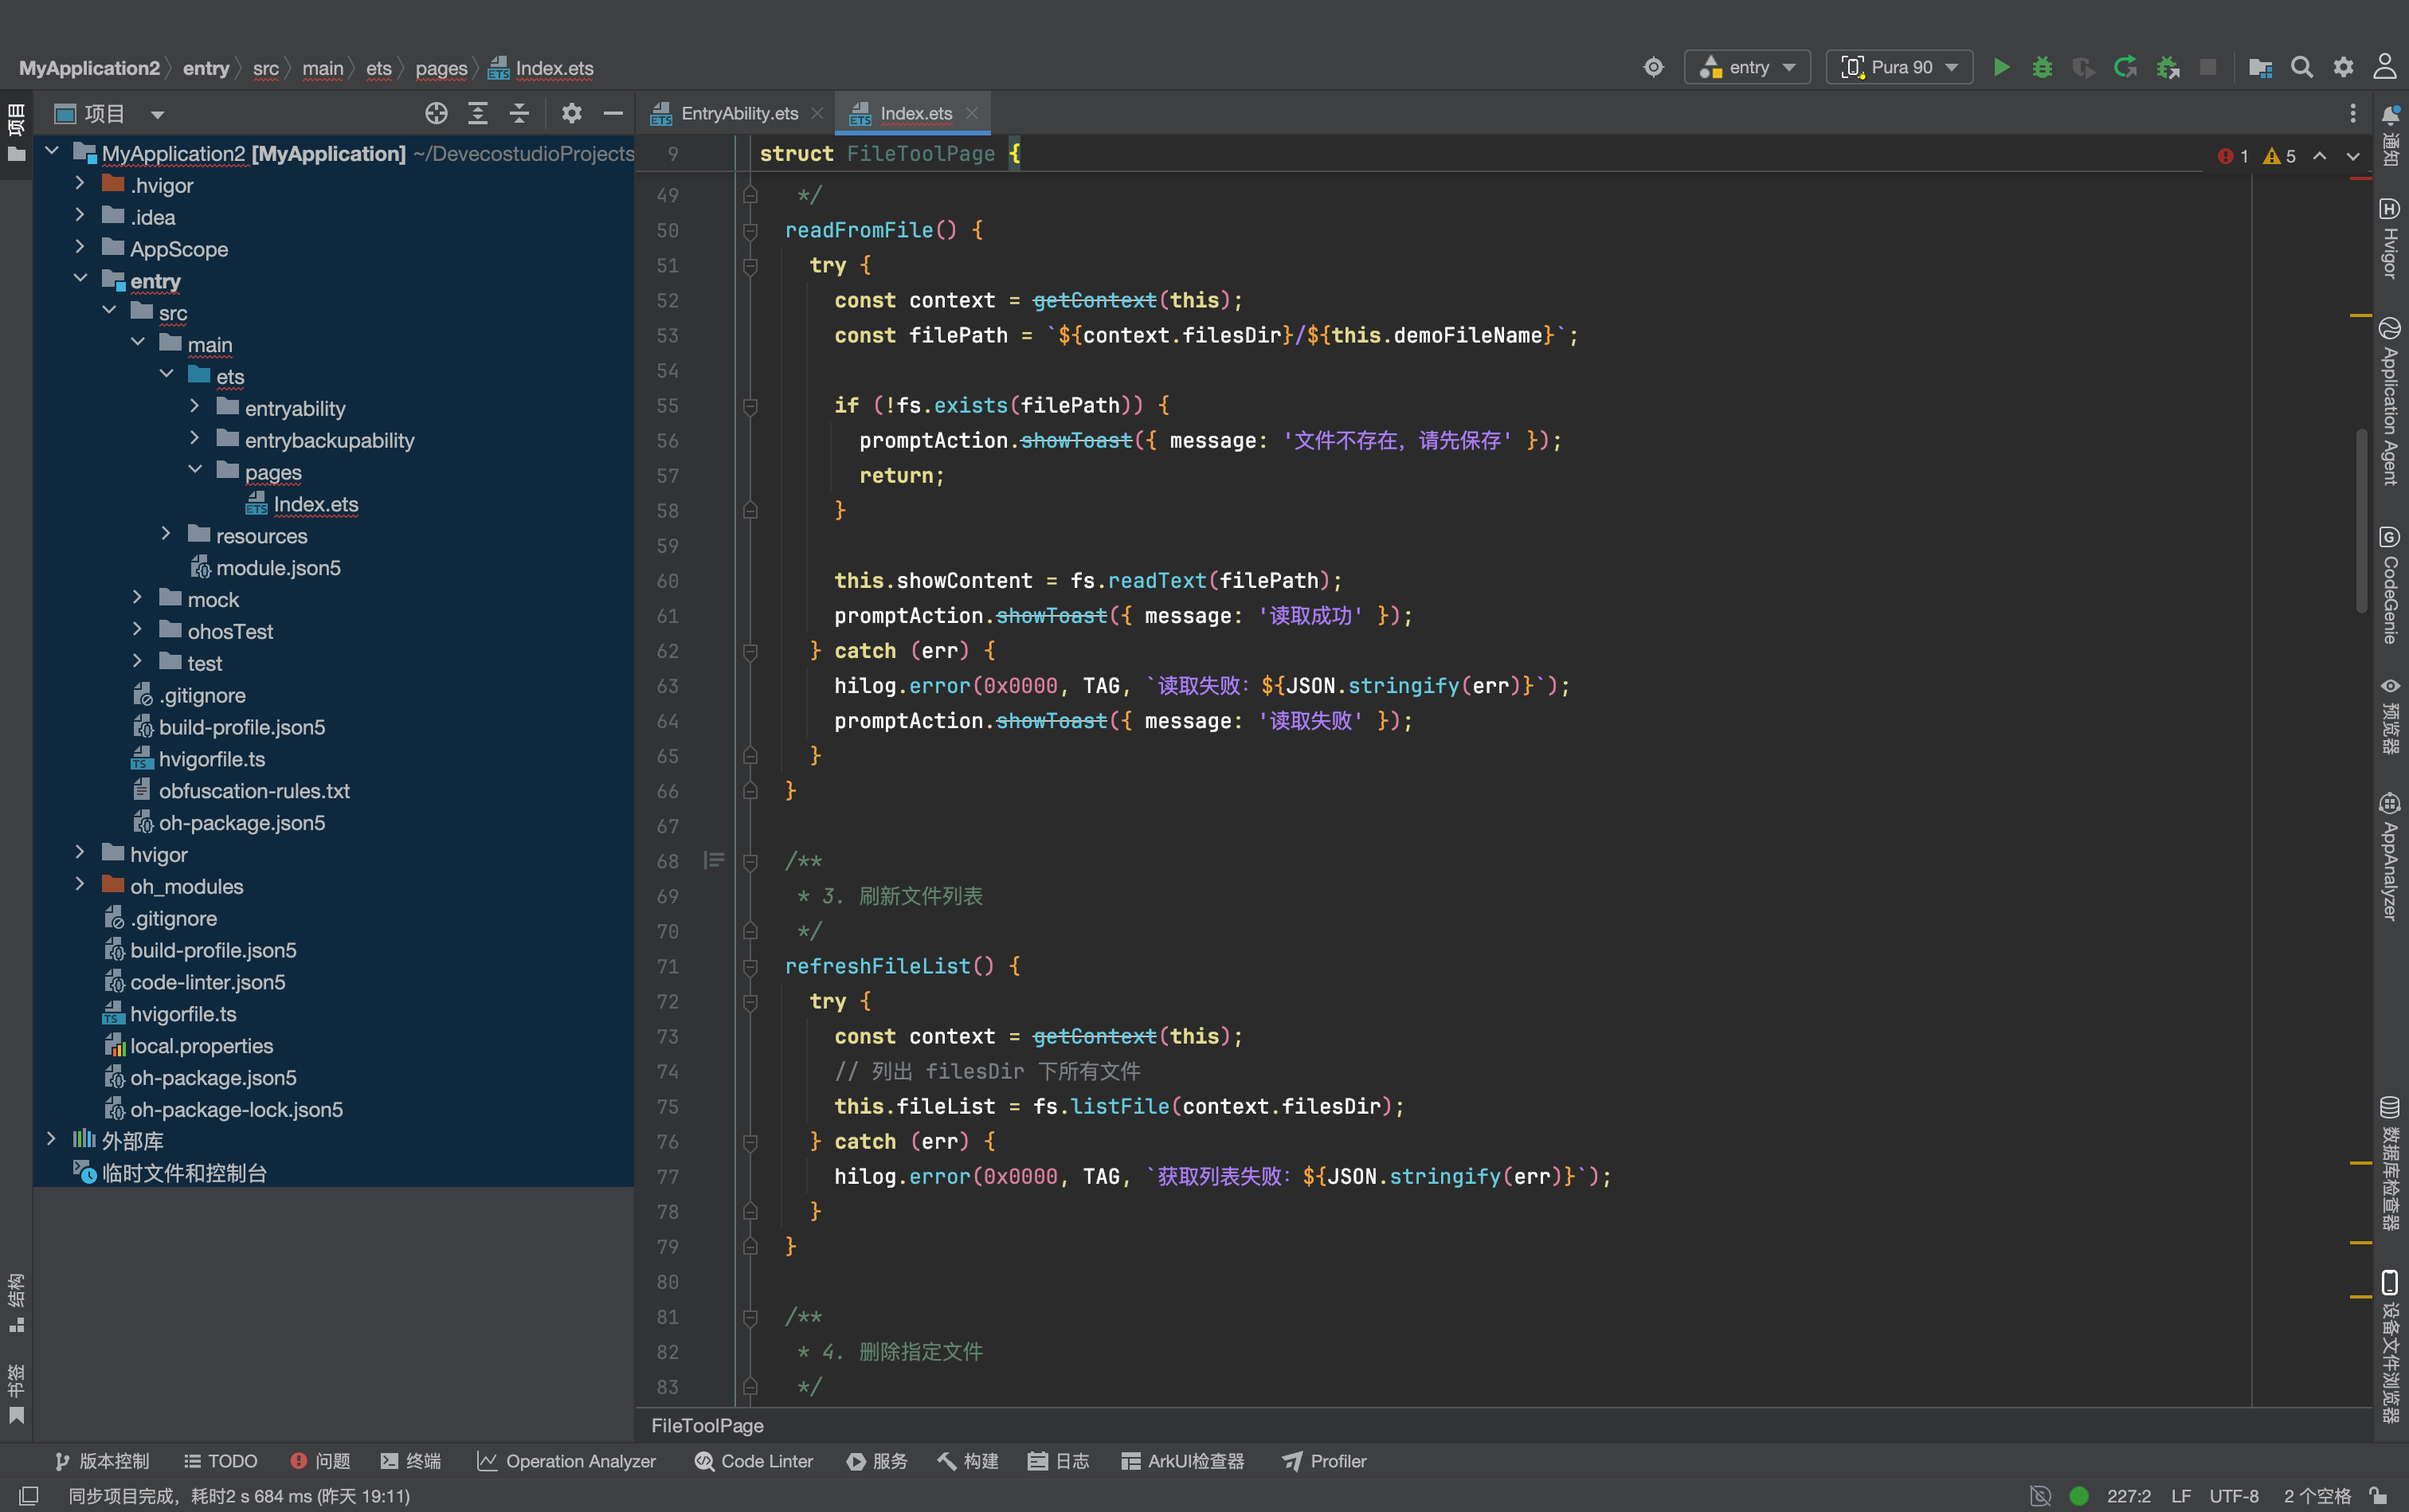Open the Profiler tab
Image resolution: width=2409 pixels, height=1512 pixels.
(1324, 1461)
